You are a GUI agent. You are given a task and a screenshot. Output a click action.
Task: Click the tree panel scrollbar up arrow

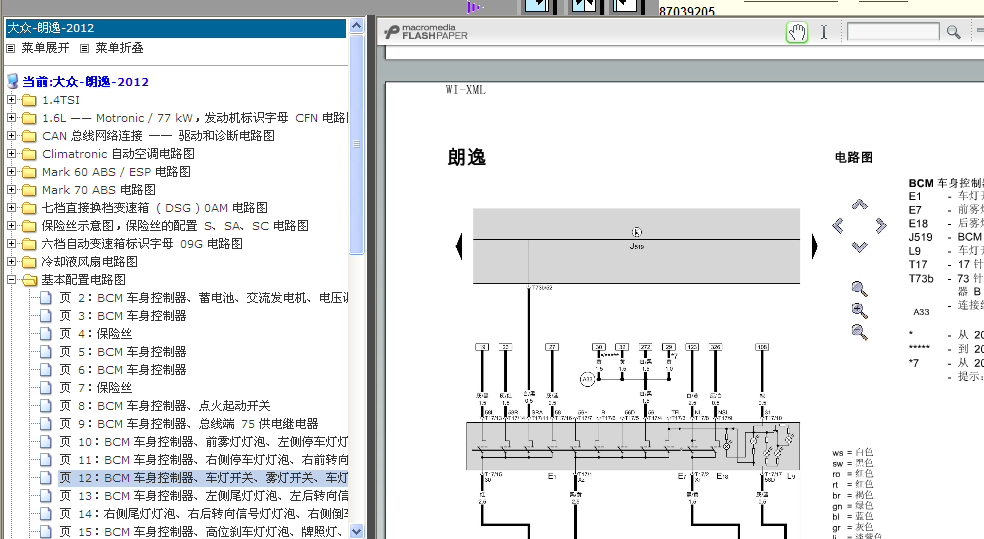[356, 26]
